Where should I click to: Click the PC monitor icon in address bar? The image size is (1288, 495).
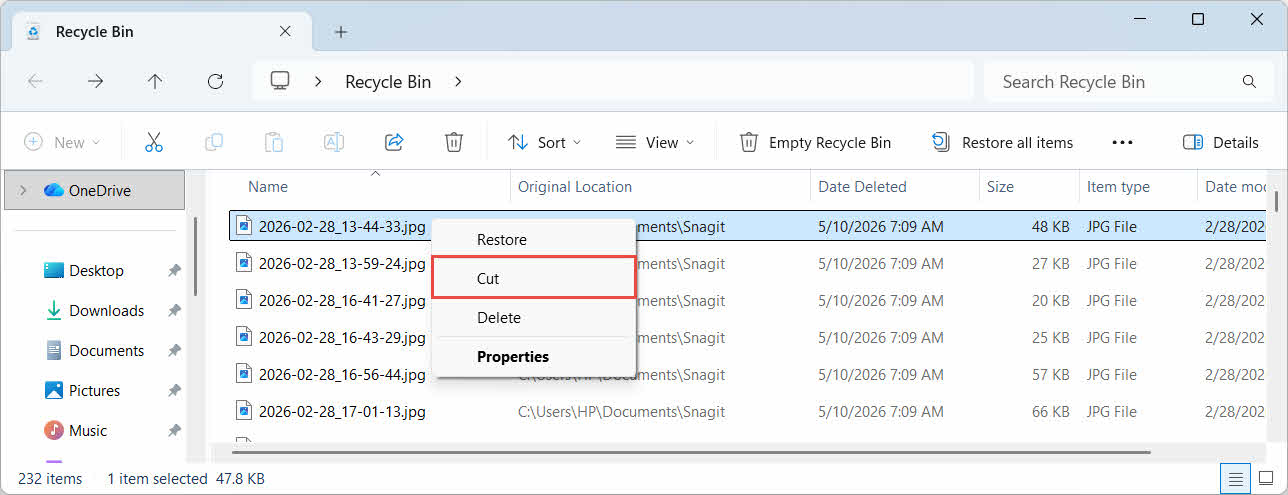[x=280, y=81]
